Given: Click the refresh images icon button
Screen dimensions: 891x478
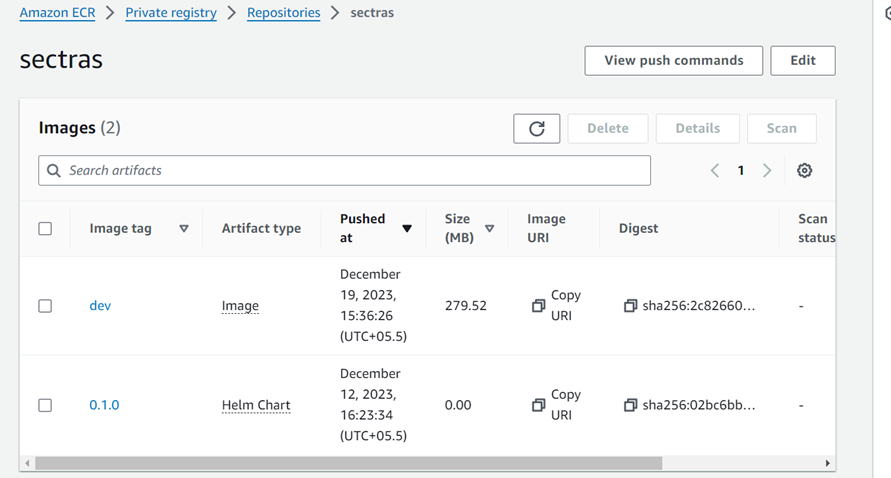Looking at the screenshot, I should click(536, 128).
